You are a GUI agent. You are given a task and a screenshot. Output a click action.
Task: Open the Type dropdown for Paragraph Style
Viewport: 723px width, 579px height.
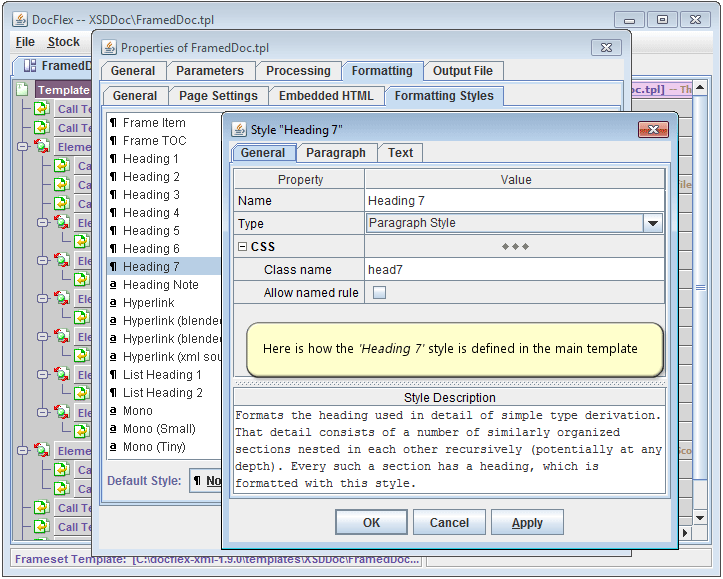(652, 224)
